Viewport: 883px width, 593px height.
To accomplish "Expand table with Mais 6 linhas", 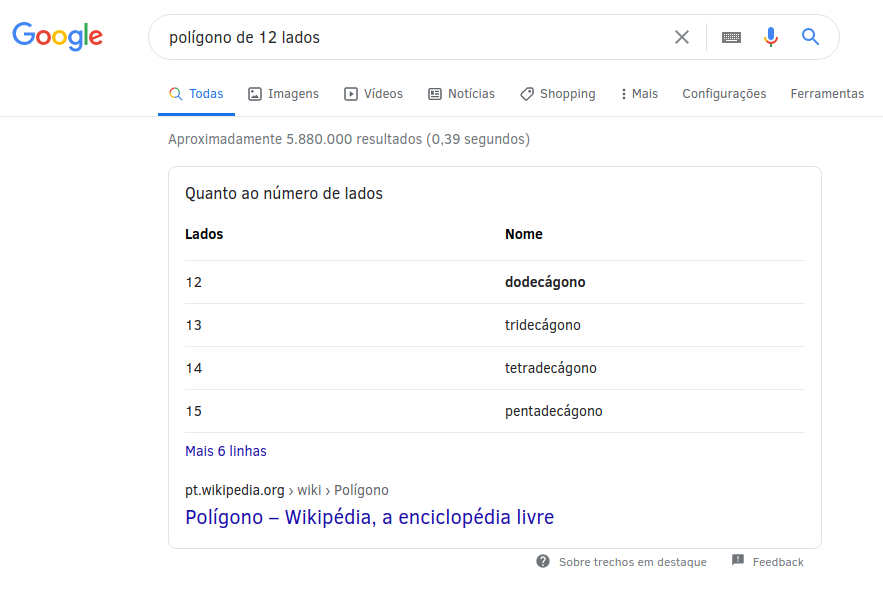I will (x=226, y=451).
